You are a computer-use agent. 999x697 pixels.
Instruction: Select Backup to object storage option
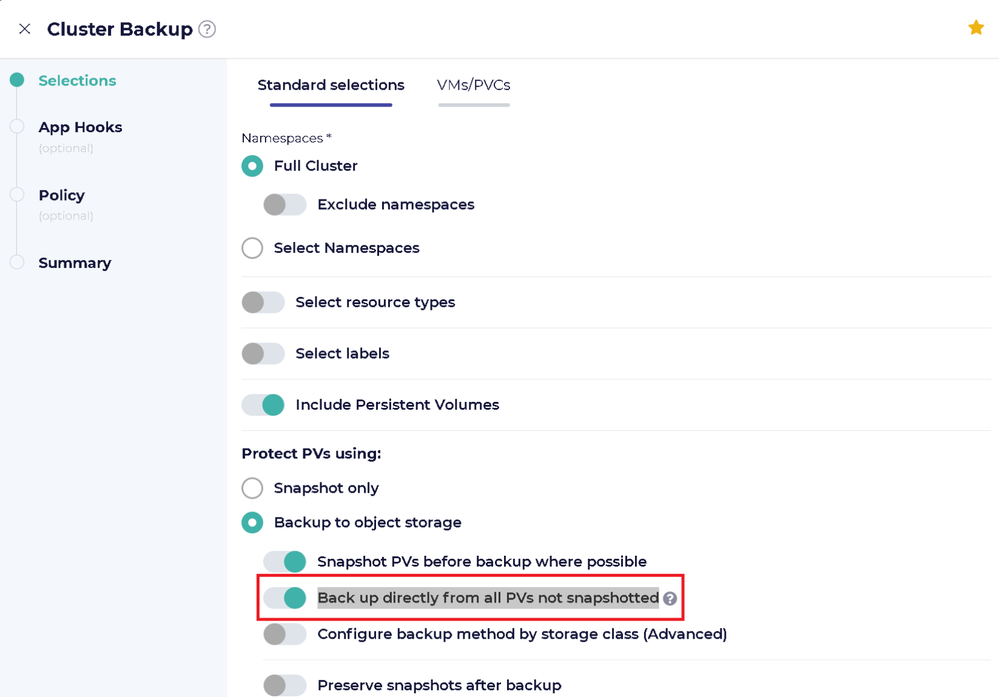point(253,523)
